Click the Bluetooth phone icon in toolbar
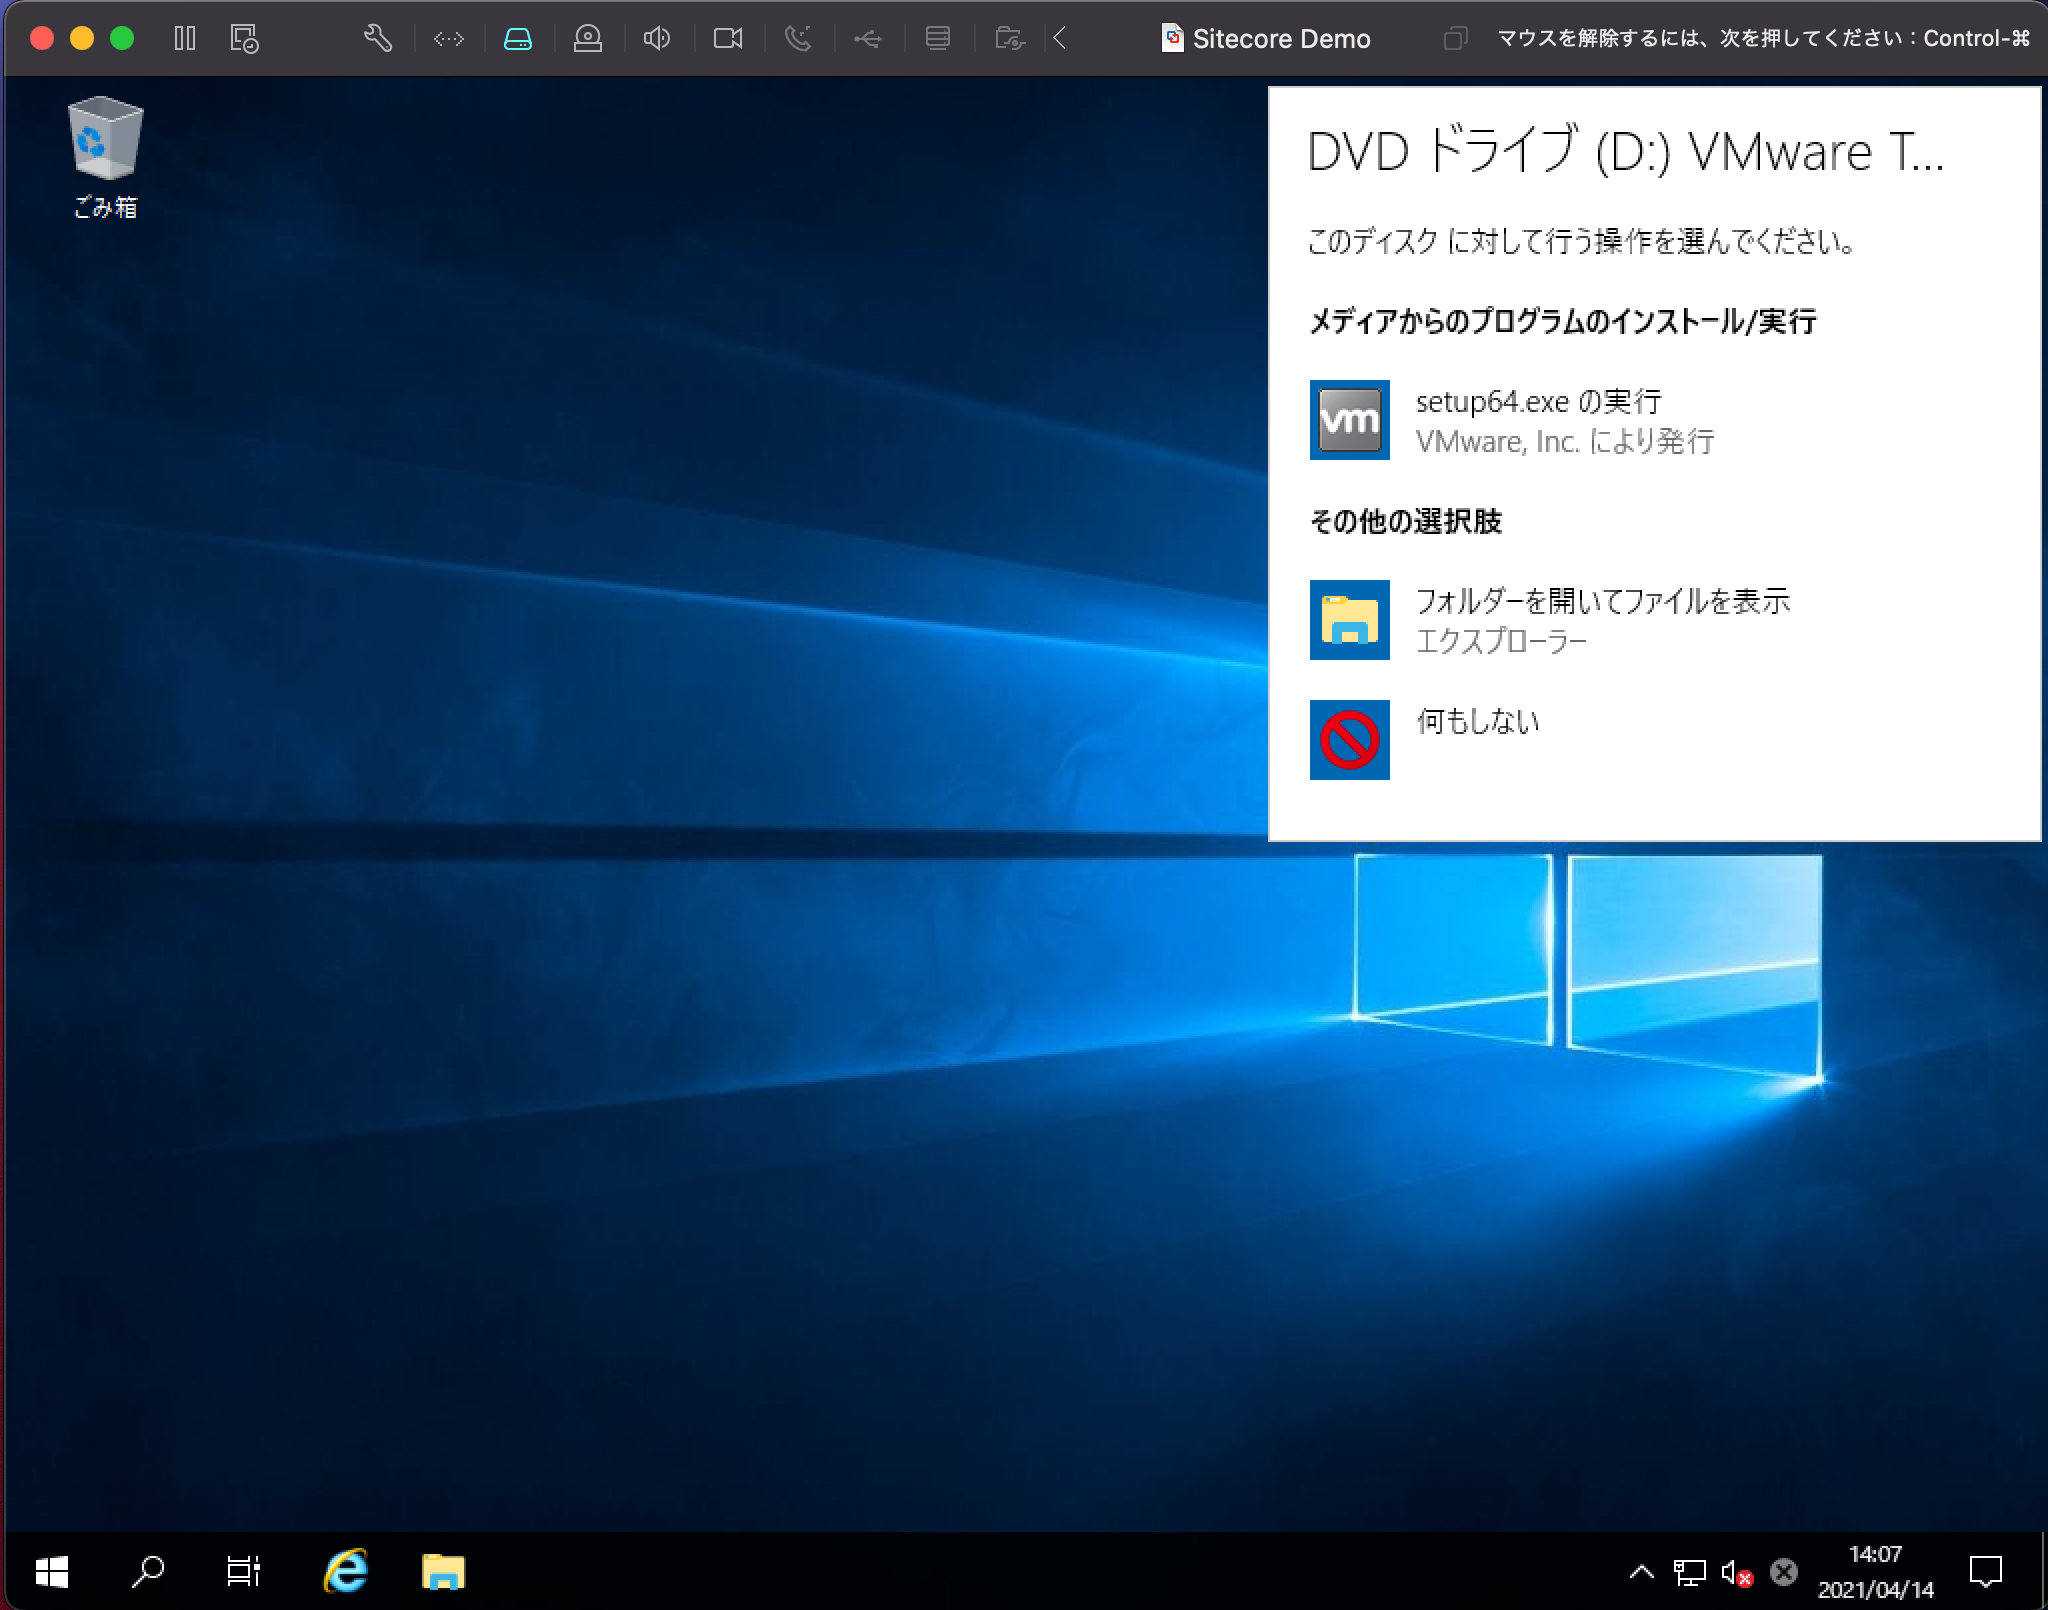2048x1610 pixels. pos(798,39)
